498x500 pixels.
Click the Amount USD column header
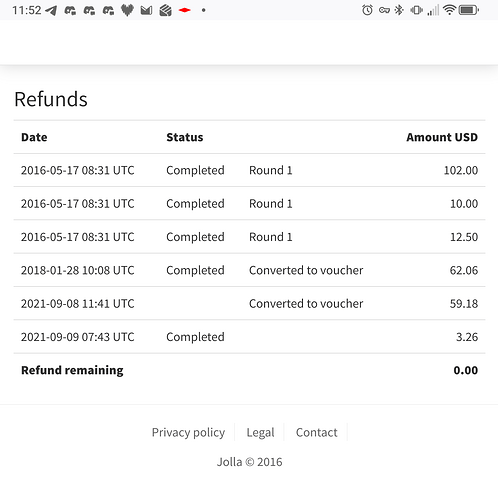tap(442, 137)
